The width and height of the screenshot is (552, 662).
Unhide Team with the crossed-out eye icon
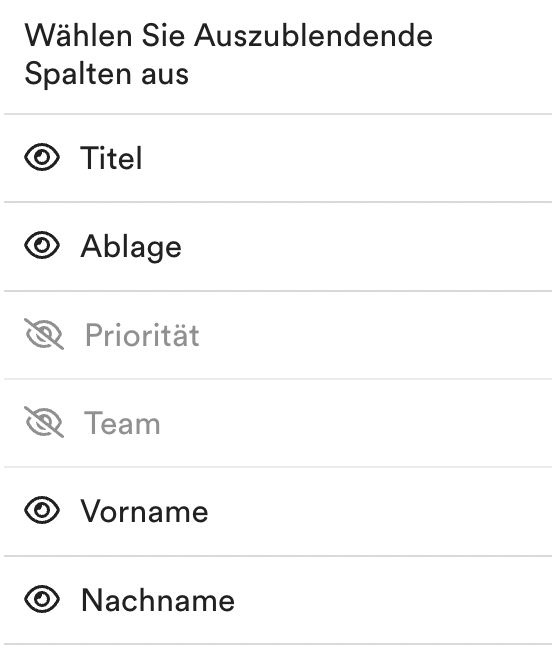[x=44, y=422]
